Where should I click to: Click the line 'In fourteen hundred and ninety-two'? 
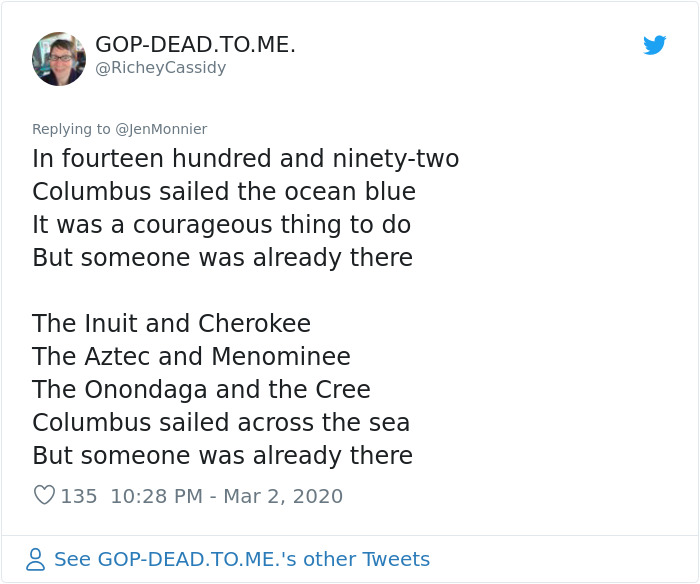pos(245,159)
